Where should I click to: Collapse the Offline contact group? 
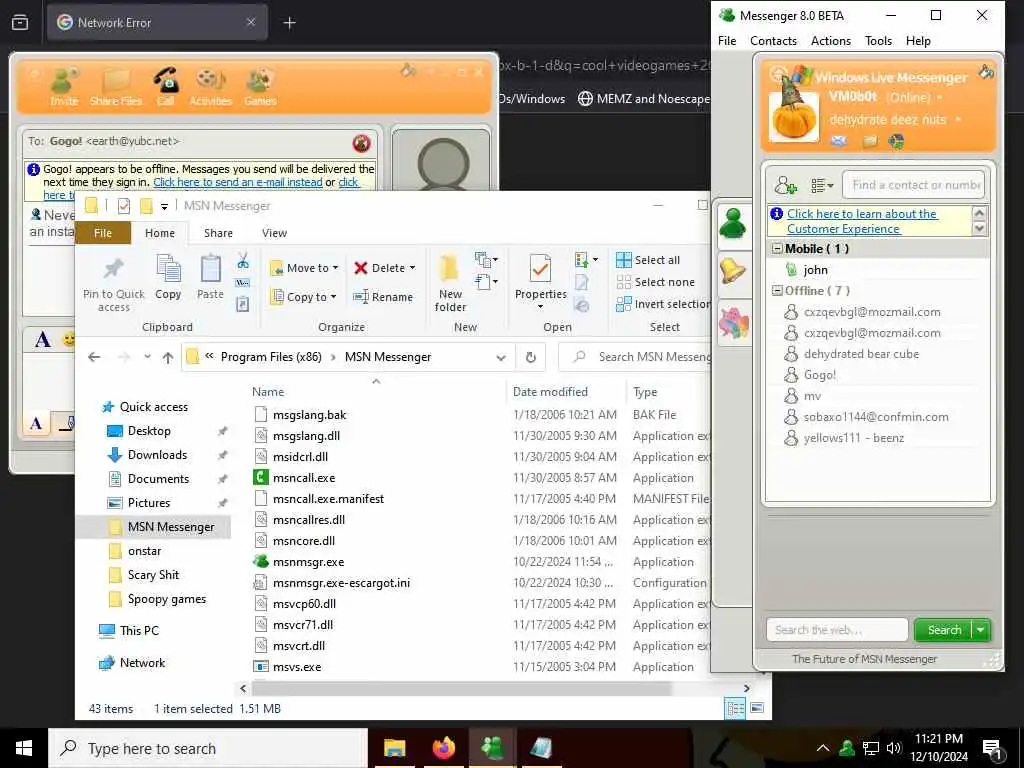(777, 291)
